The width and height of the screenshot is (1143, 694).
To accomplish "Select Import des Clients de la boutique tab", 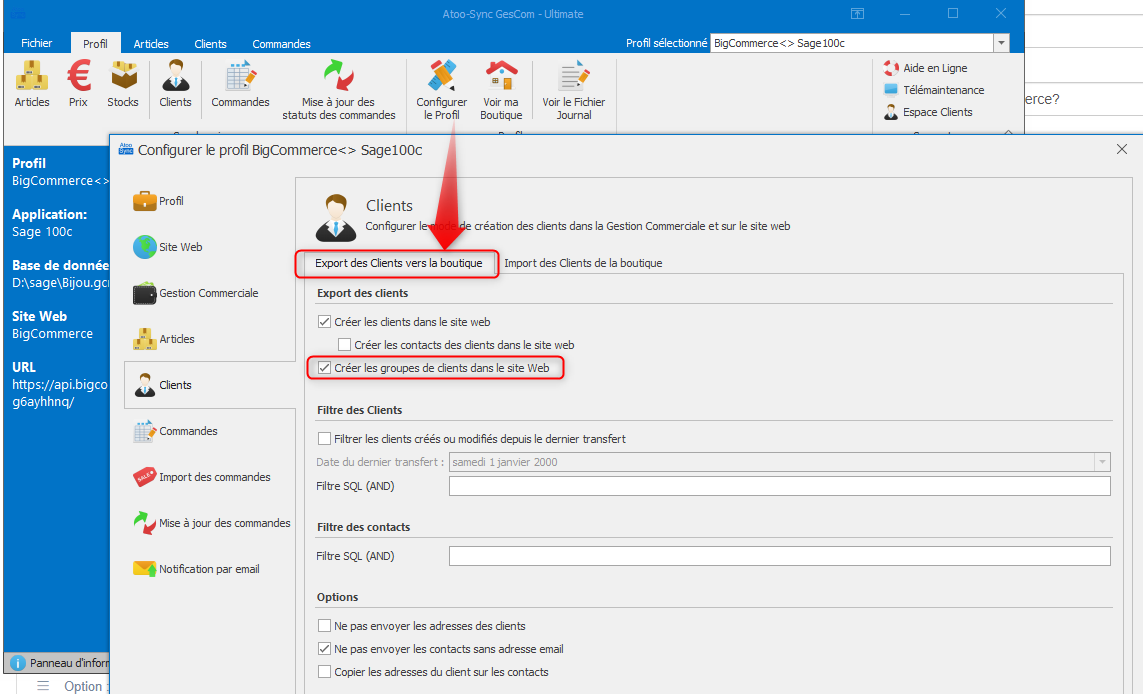I will (583, 263).
